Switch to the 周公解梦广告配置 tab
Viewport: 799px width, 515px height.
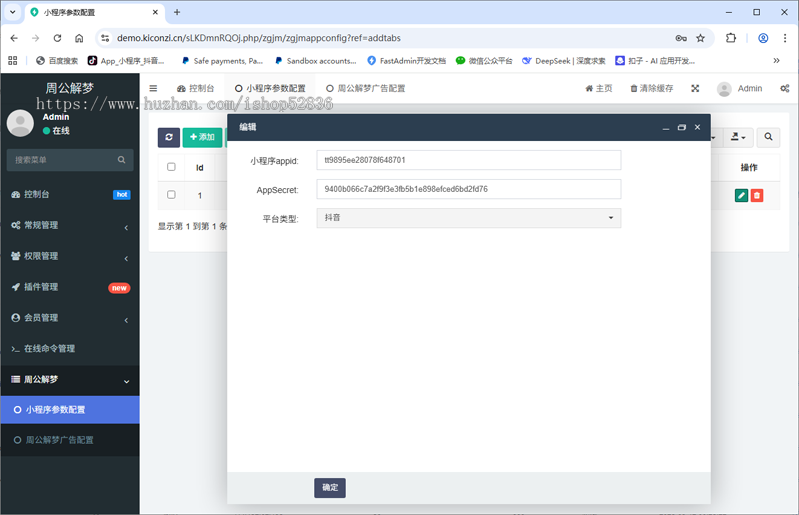click(366, 89)
